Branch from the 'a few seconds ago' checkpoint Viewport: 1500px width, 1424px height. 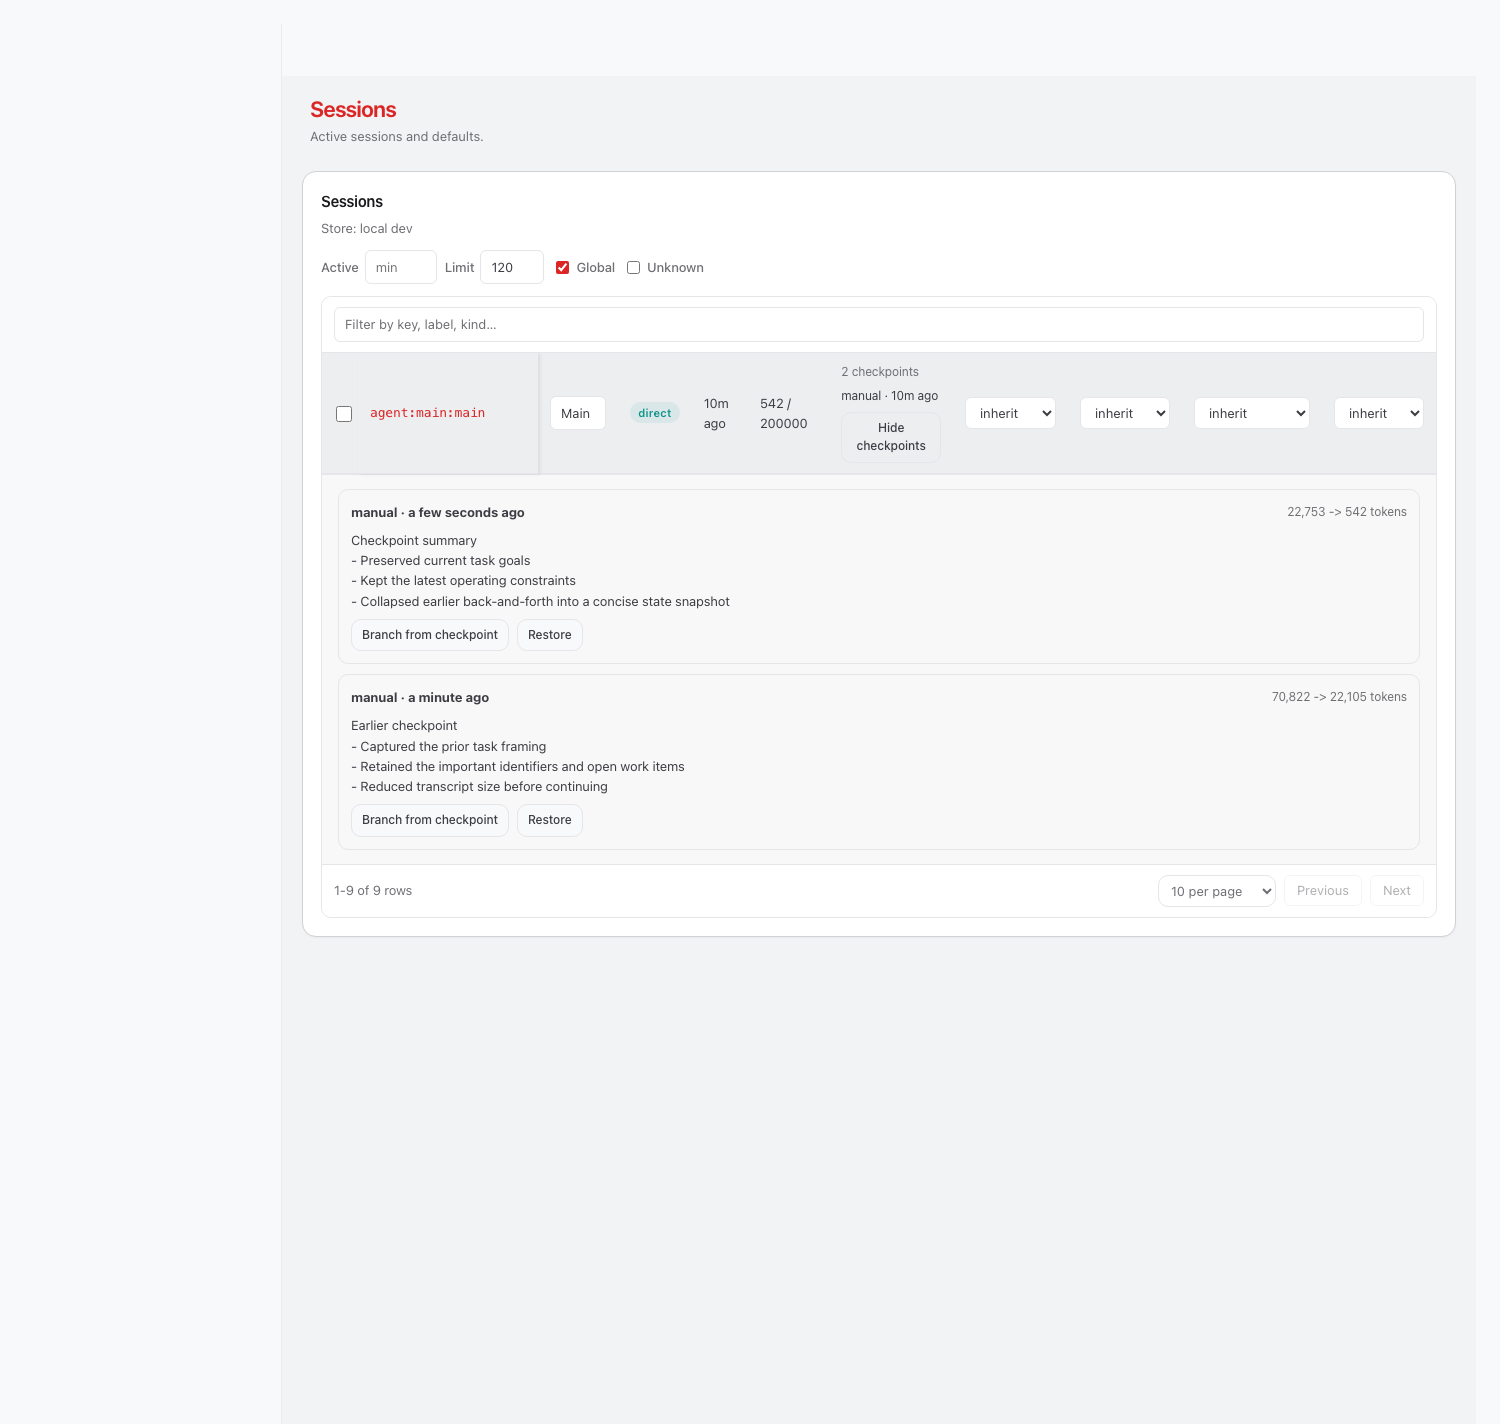(x=430, y=635)
